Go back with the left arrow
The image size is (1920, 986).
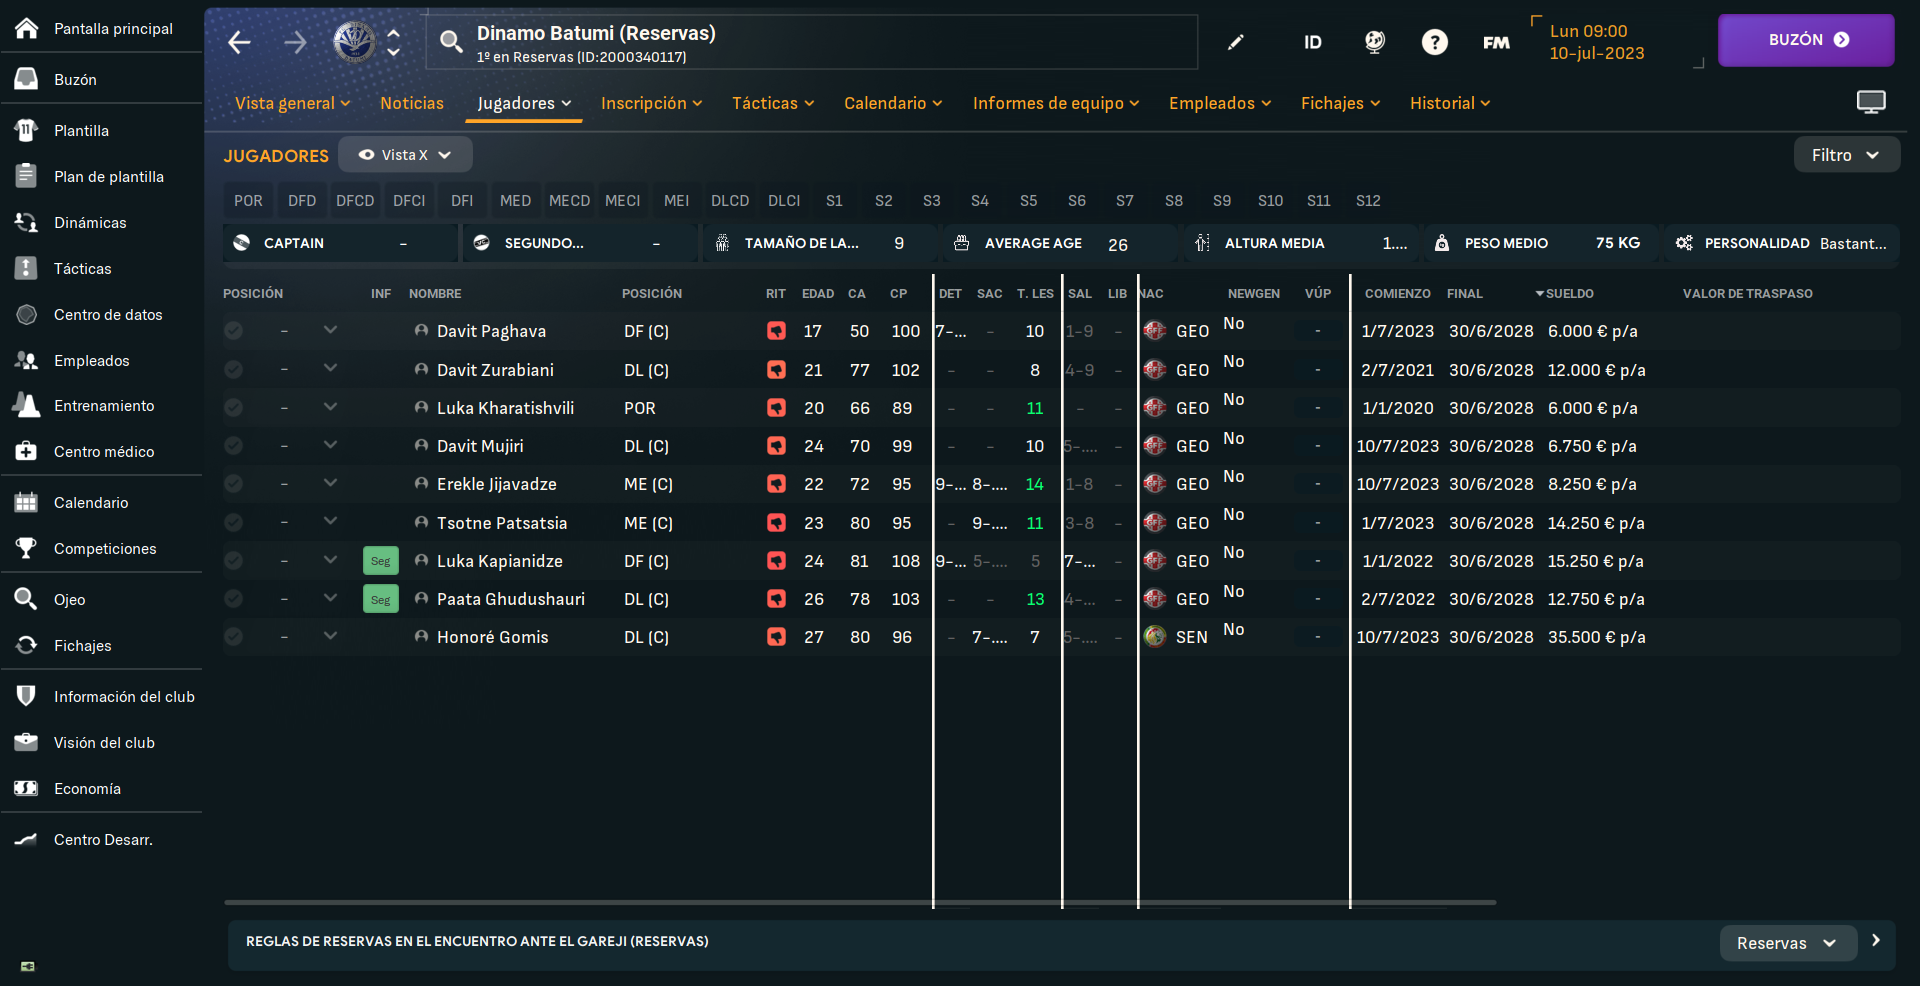[239, 42]
